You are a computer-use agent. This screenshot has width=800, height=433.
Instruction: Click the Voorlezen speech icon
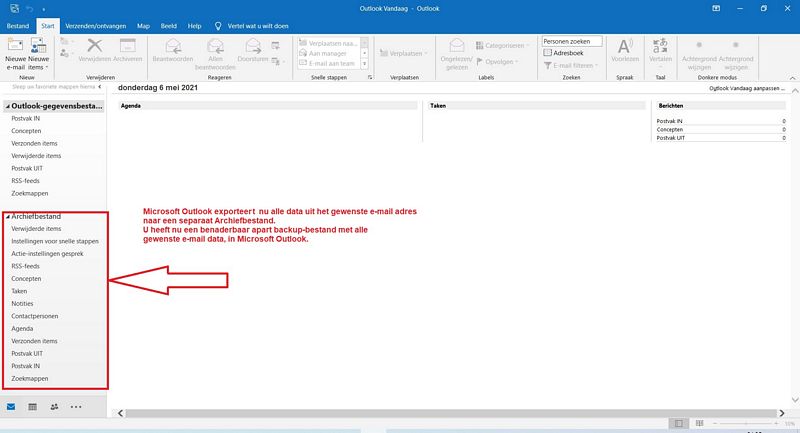point(624,46)
